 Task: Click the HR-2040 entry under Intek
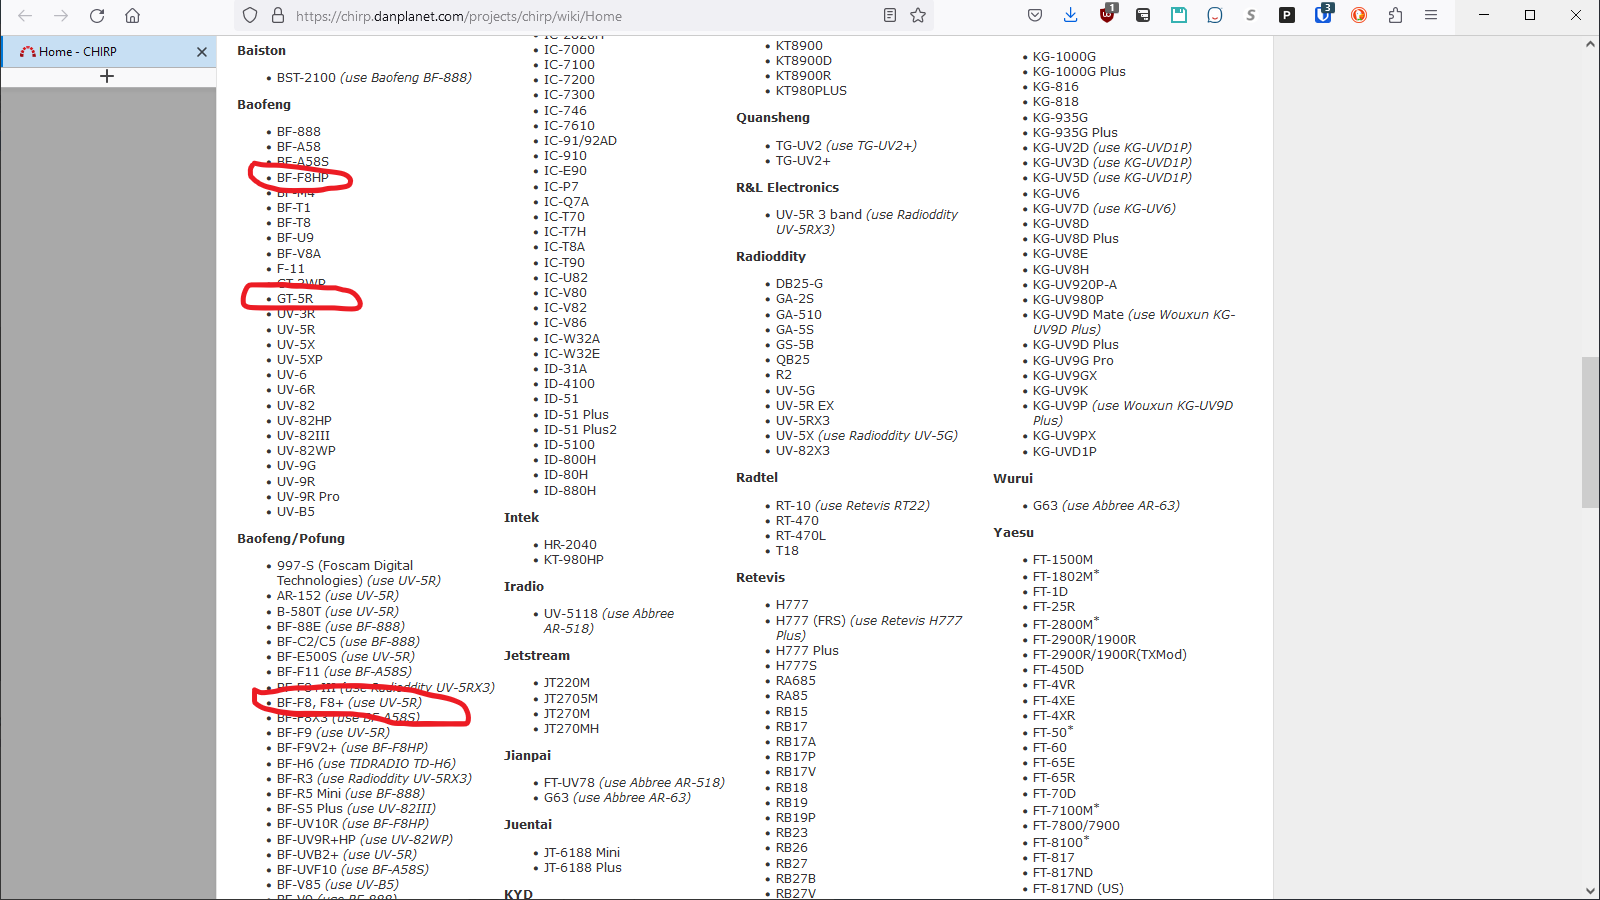(570, 545)
